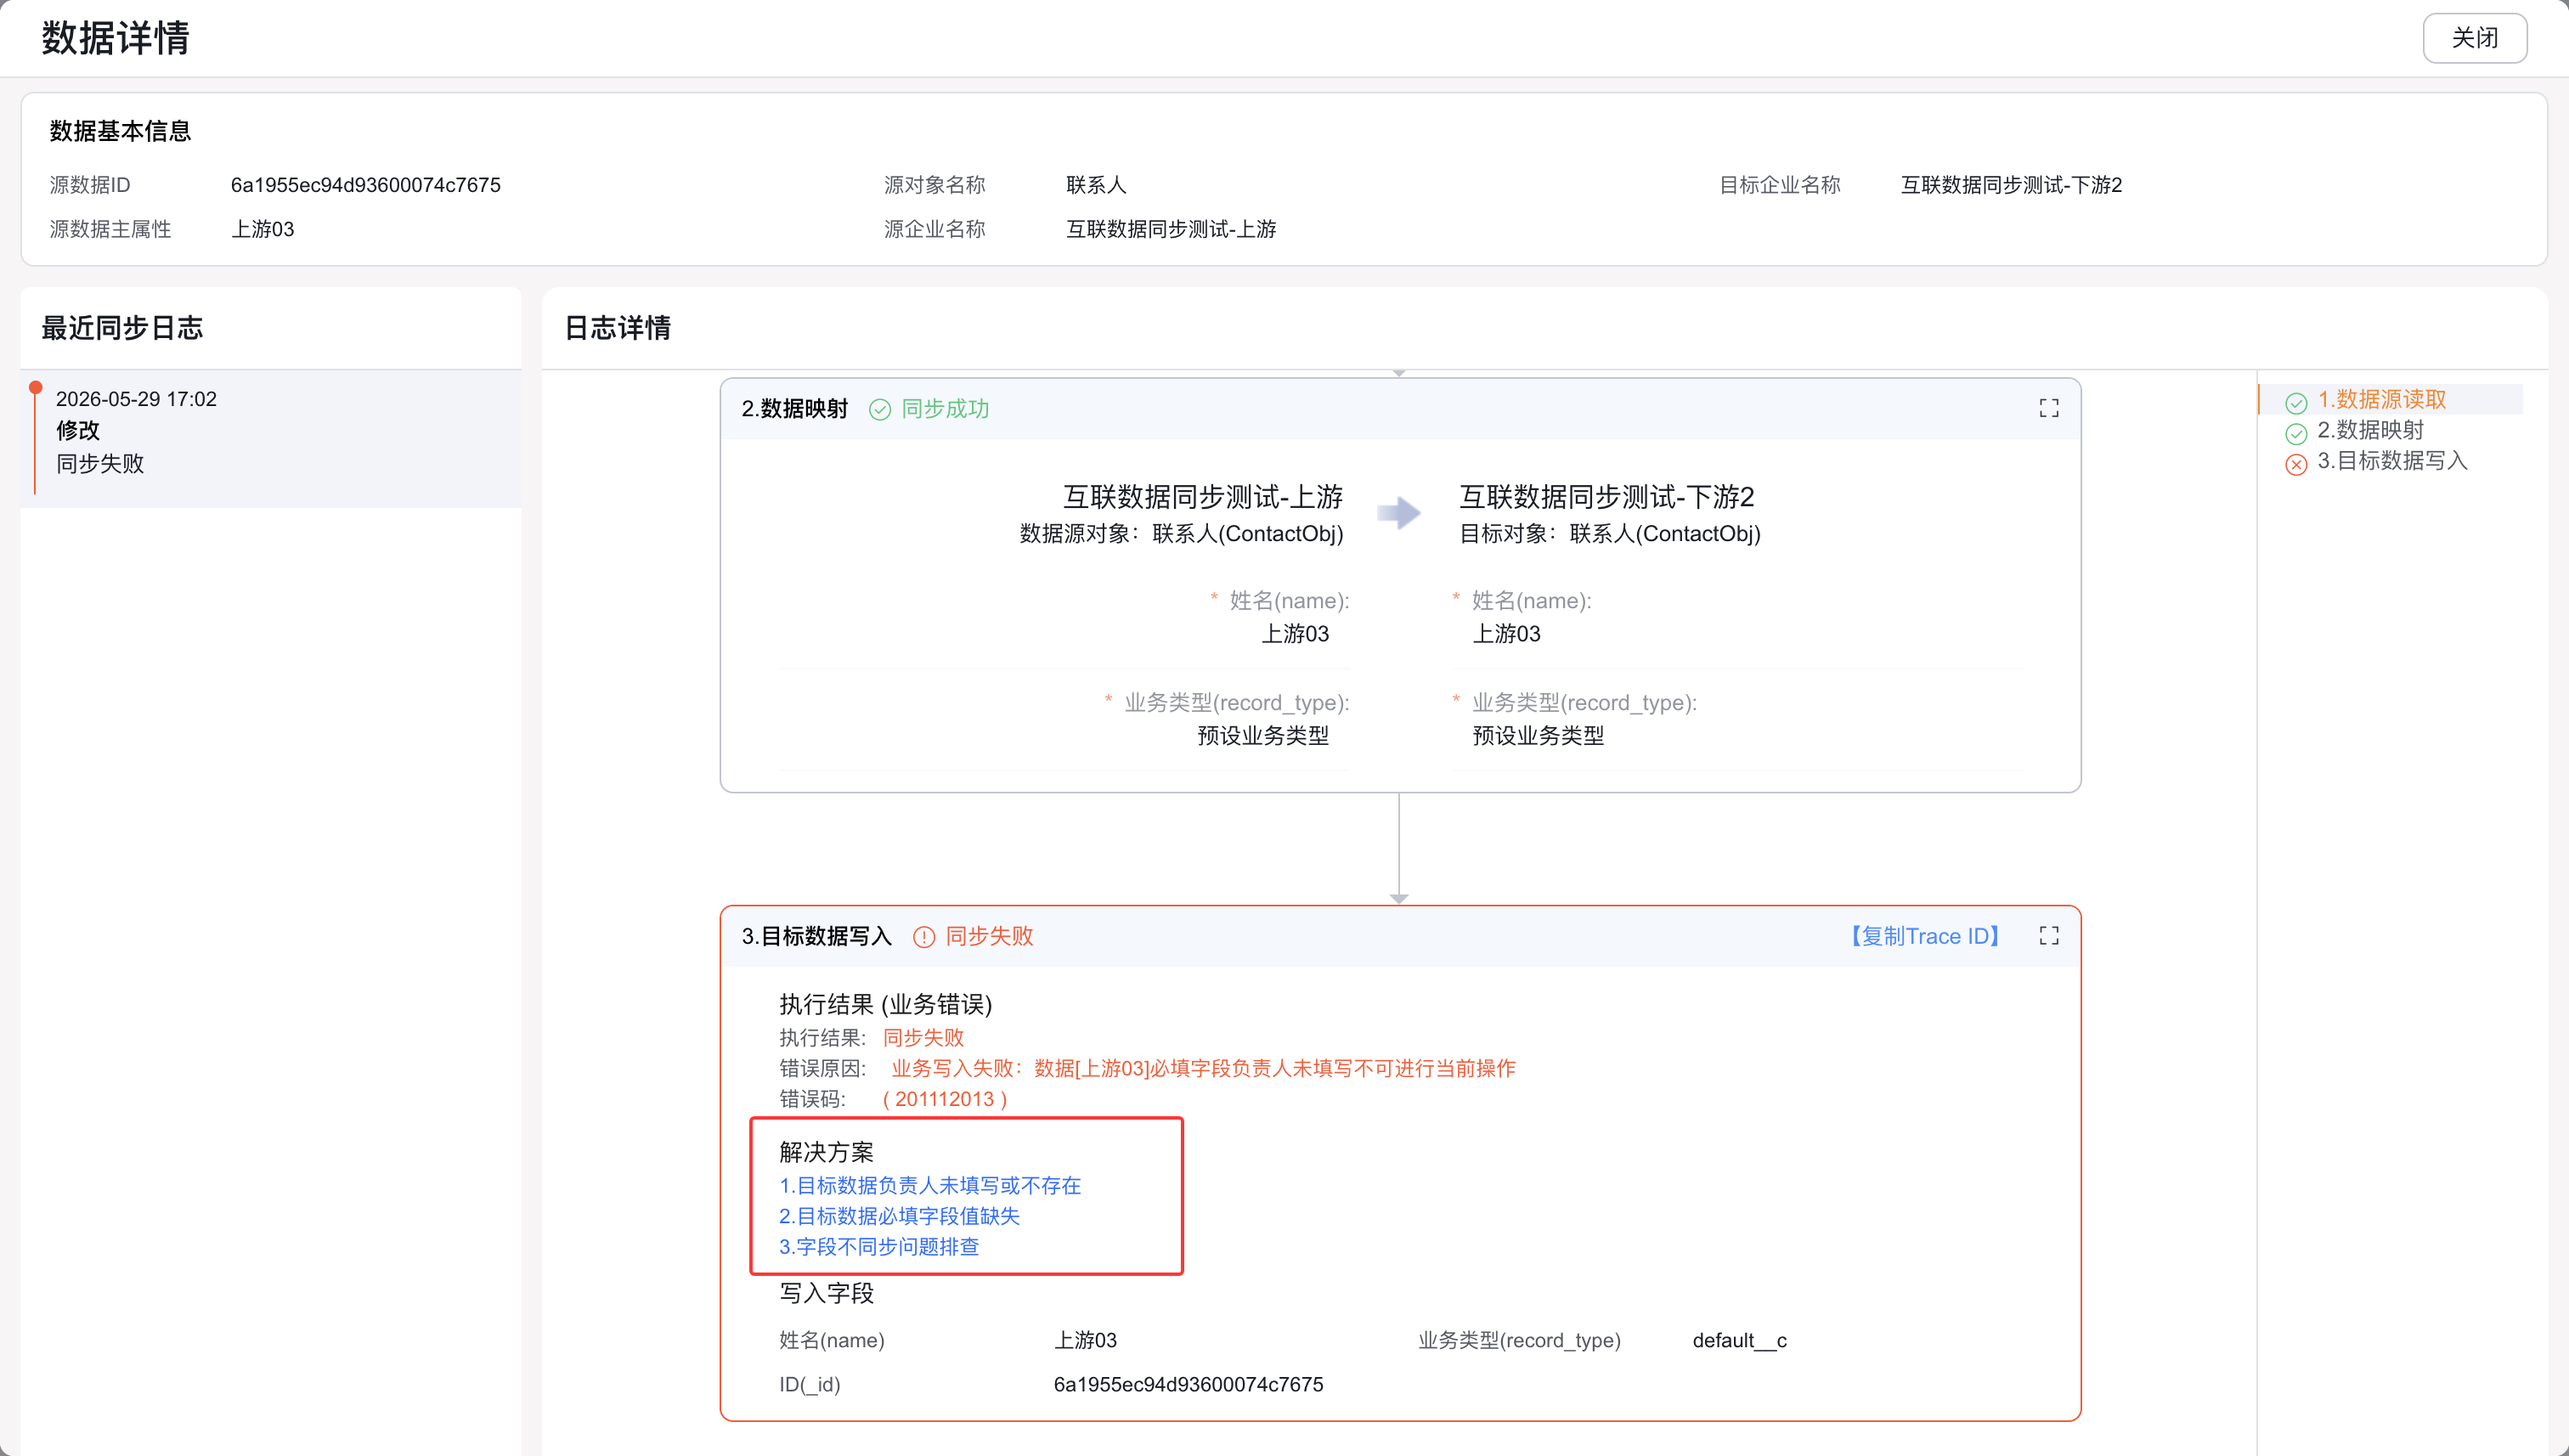Click the 数据源对象：联系人(ContactObj) label
2569x1456 pixels.
tap(1181, 534)
